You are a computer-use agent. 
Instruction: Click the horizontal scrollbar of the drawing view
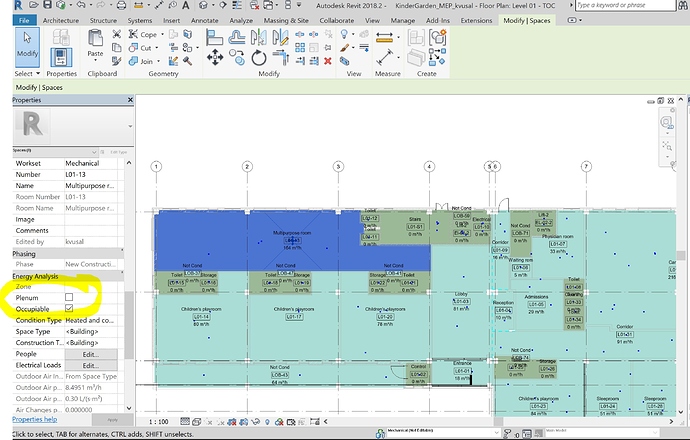point(499,422)
